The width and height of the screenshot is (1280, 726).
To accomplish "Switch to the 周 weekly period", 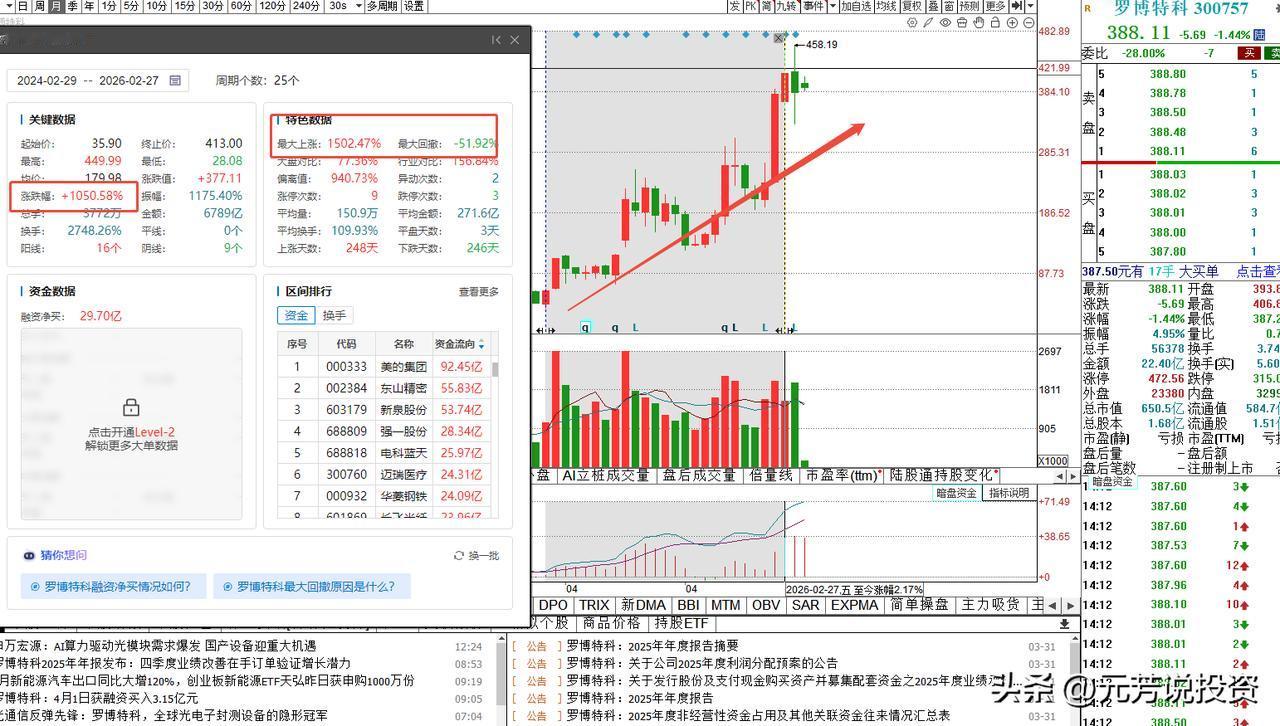I will [39, 6].
